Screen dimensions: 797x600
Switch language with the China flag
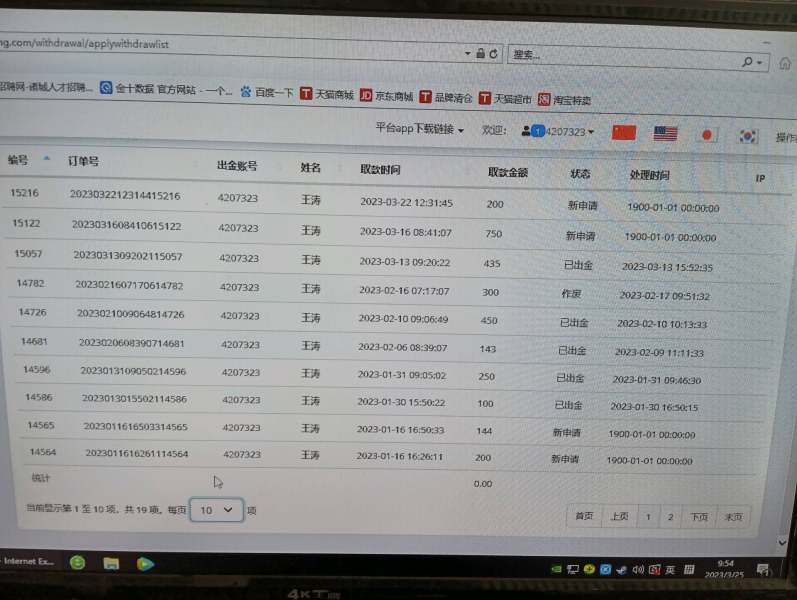(624, 133)
